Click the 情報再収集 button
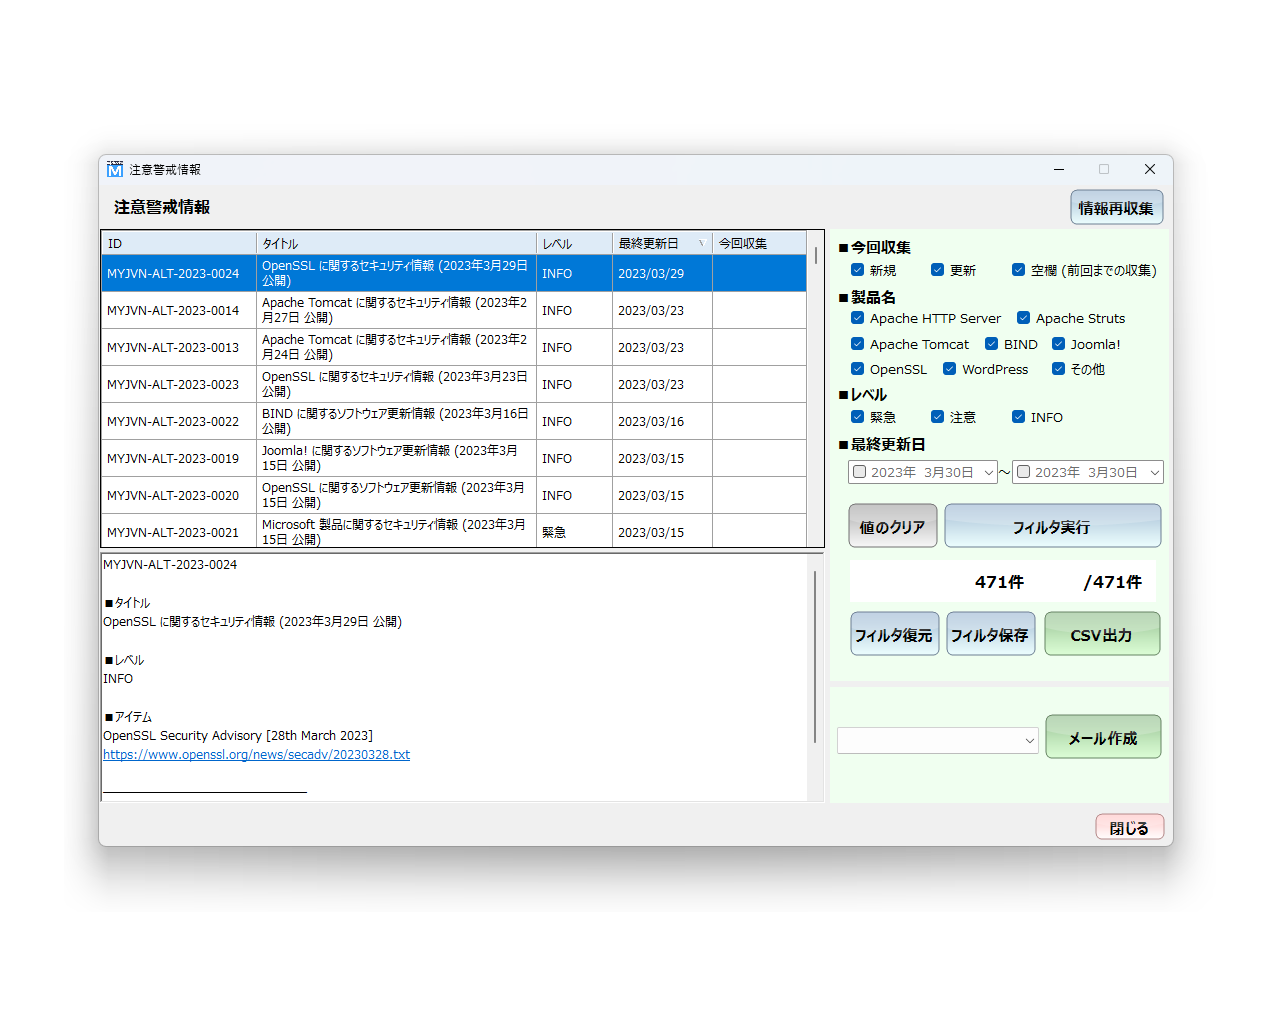The image size is (1280, 1024). click(x=1116, y=208)
